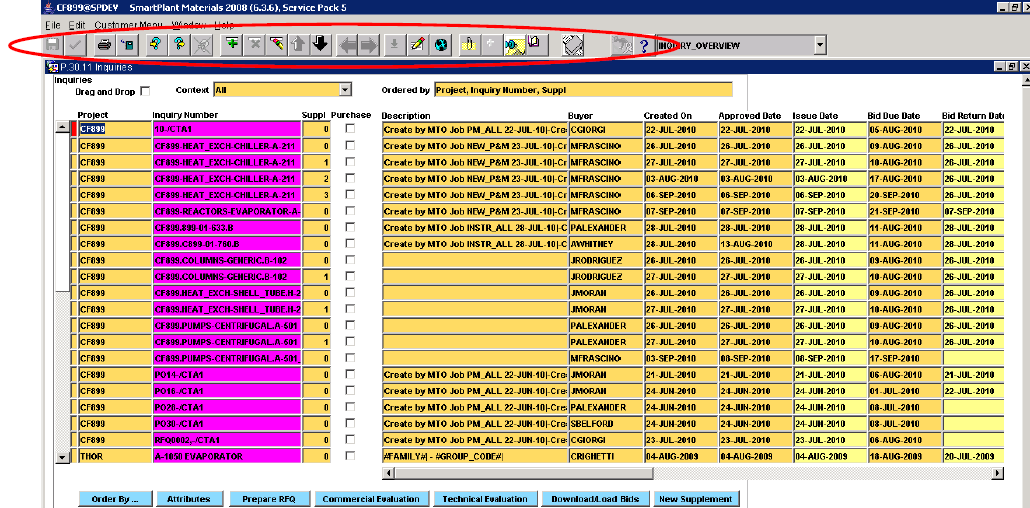Screen dimensions: 1030x508
Task: Select the SBELFORD buyer cell
Action: (604, 424)
